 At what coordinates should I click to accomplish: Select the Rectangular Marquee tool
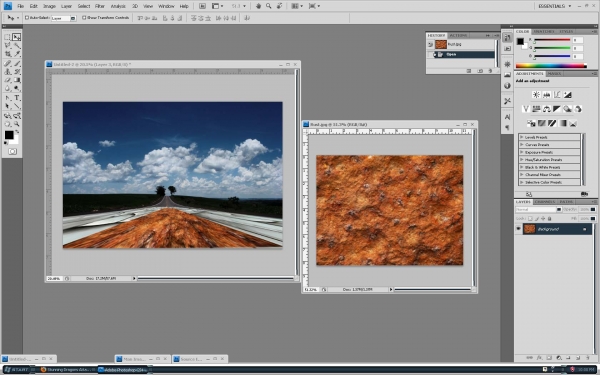(7, 37)
